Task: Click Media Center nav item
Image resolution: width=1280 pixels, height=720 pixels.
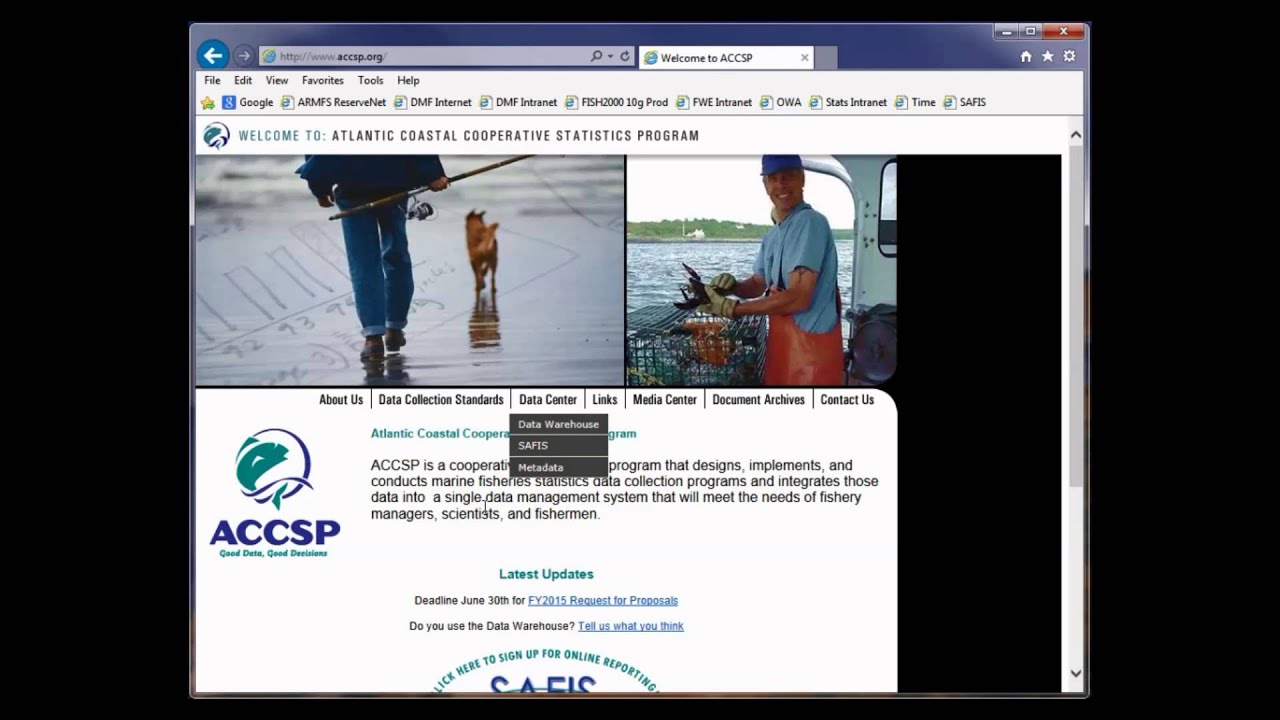Action: tap(665, 399)
